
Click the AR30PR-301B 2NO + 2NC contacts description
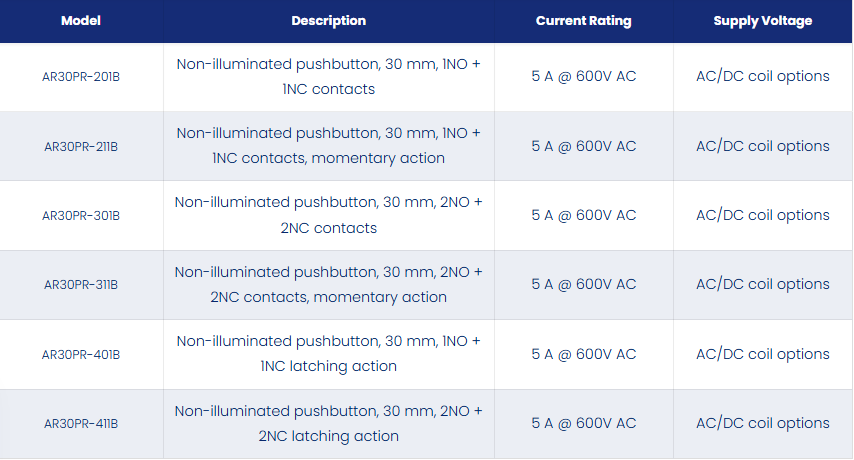point(328,215)
